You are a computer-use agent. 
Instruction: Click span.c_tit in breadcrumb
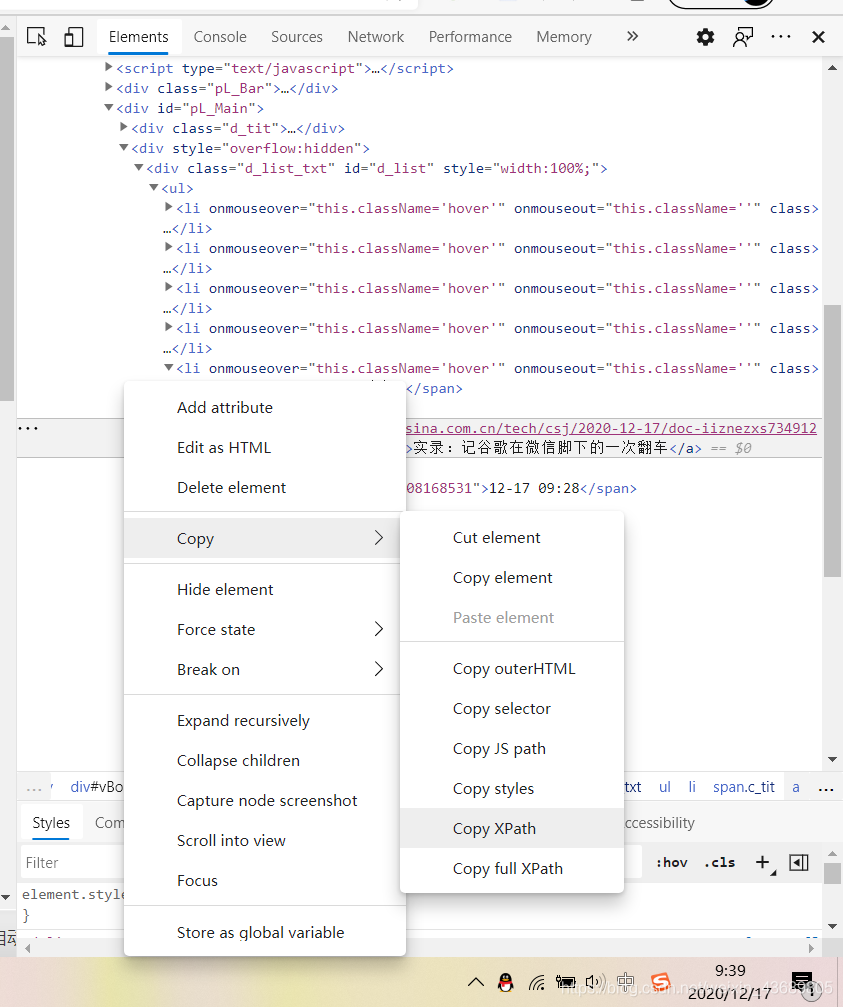(743, 787)
